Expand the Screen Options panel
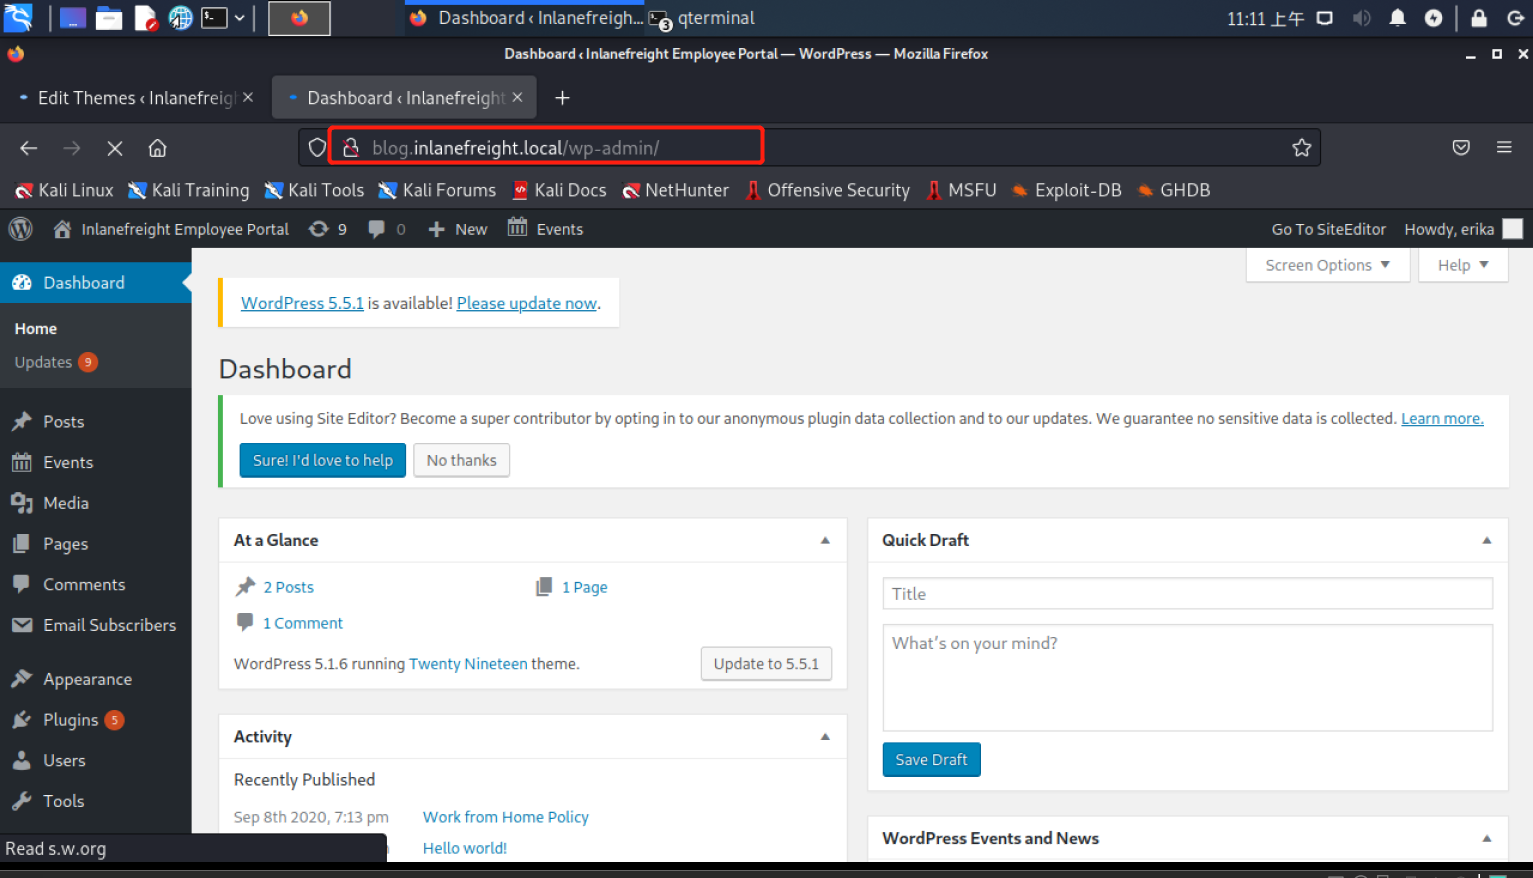This screenshot has width=1533, height=878. (1327, 265)
